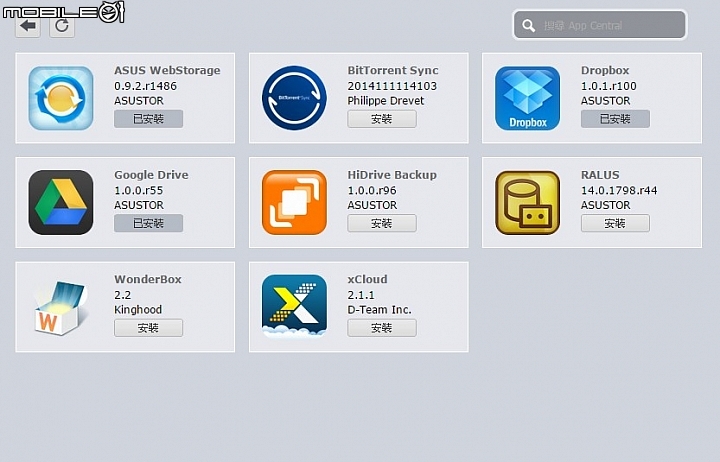Open the RALUS app icon
The width and height of the screenshot is (720, 462).
click(528, 203)
